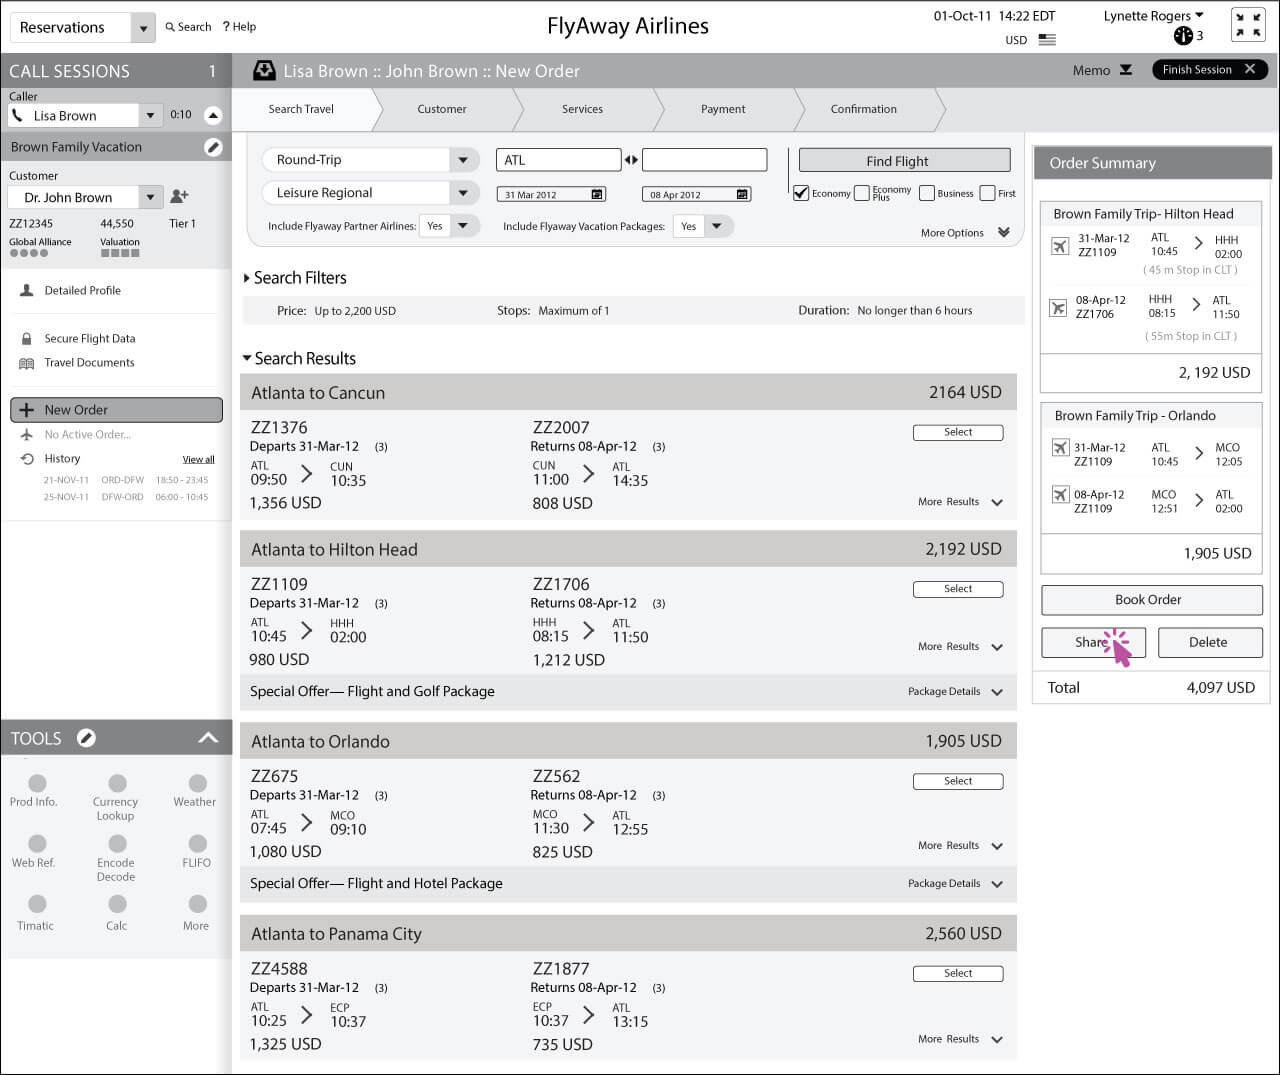Click the add customer icon

[179, 197]
